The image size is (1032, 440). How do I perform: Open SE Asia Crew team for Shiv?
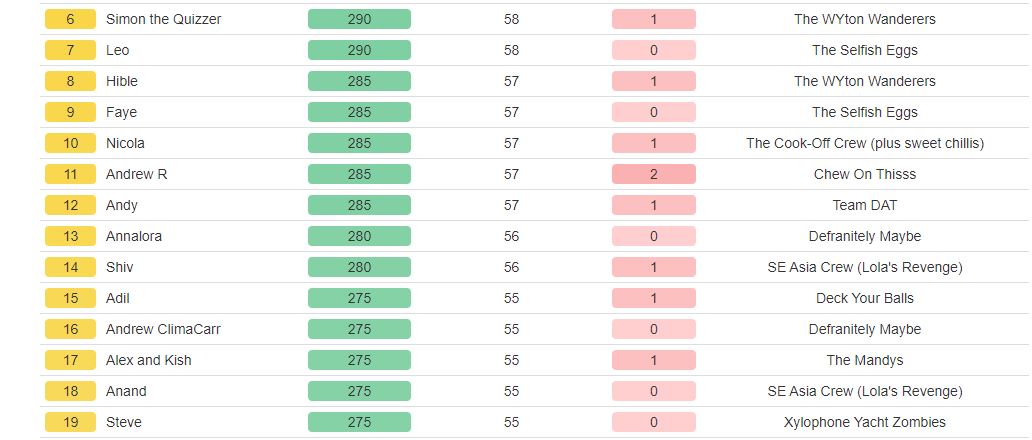point(865,266)
